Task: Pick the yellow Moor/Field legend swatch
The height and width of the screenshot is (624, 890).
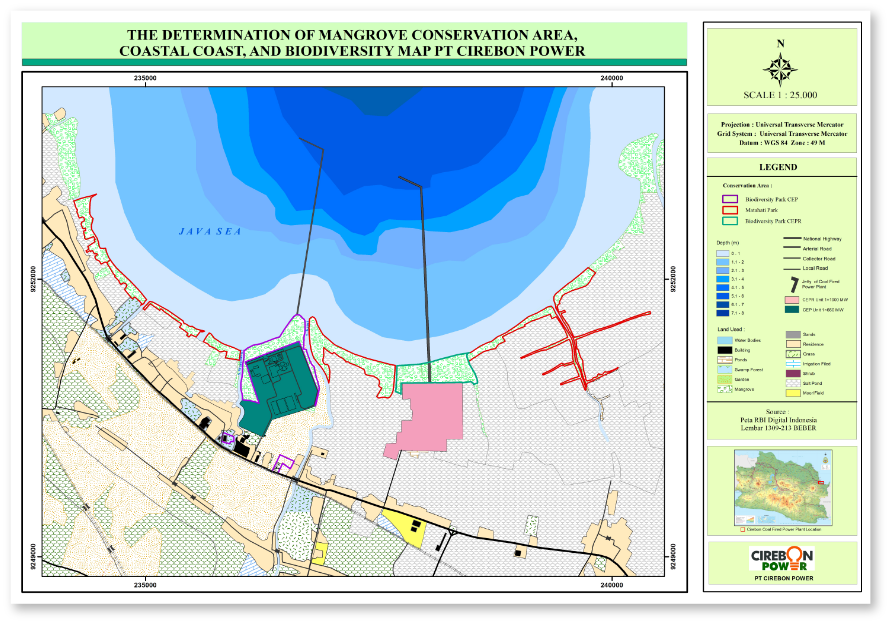Action: pyautogui.click(x=793, y=393)
